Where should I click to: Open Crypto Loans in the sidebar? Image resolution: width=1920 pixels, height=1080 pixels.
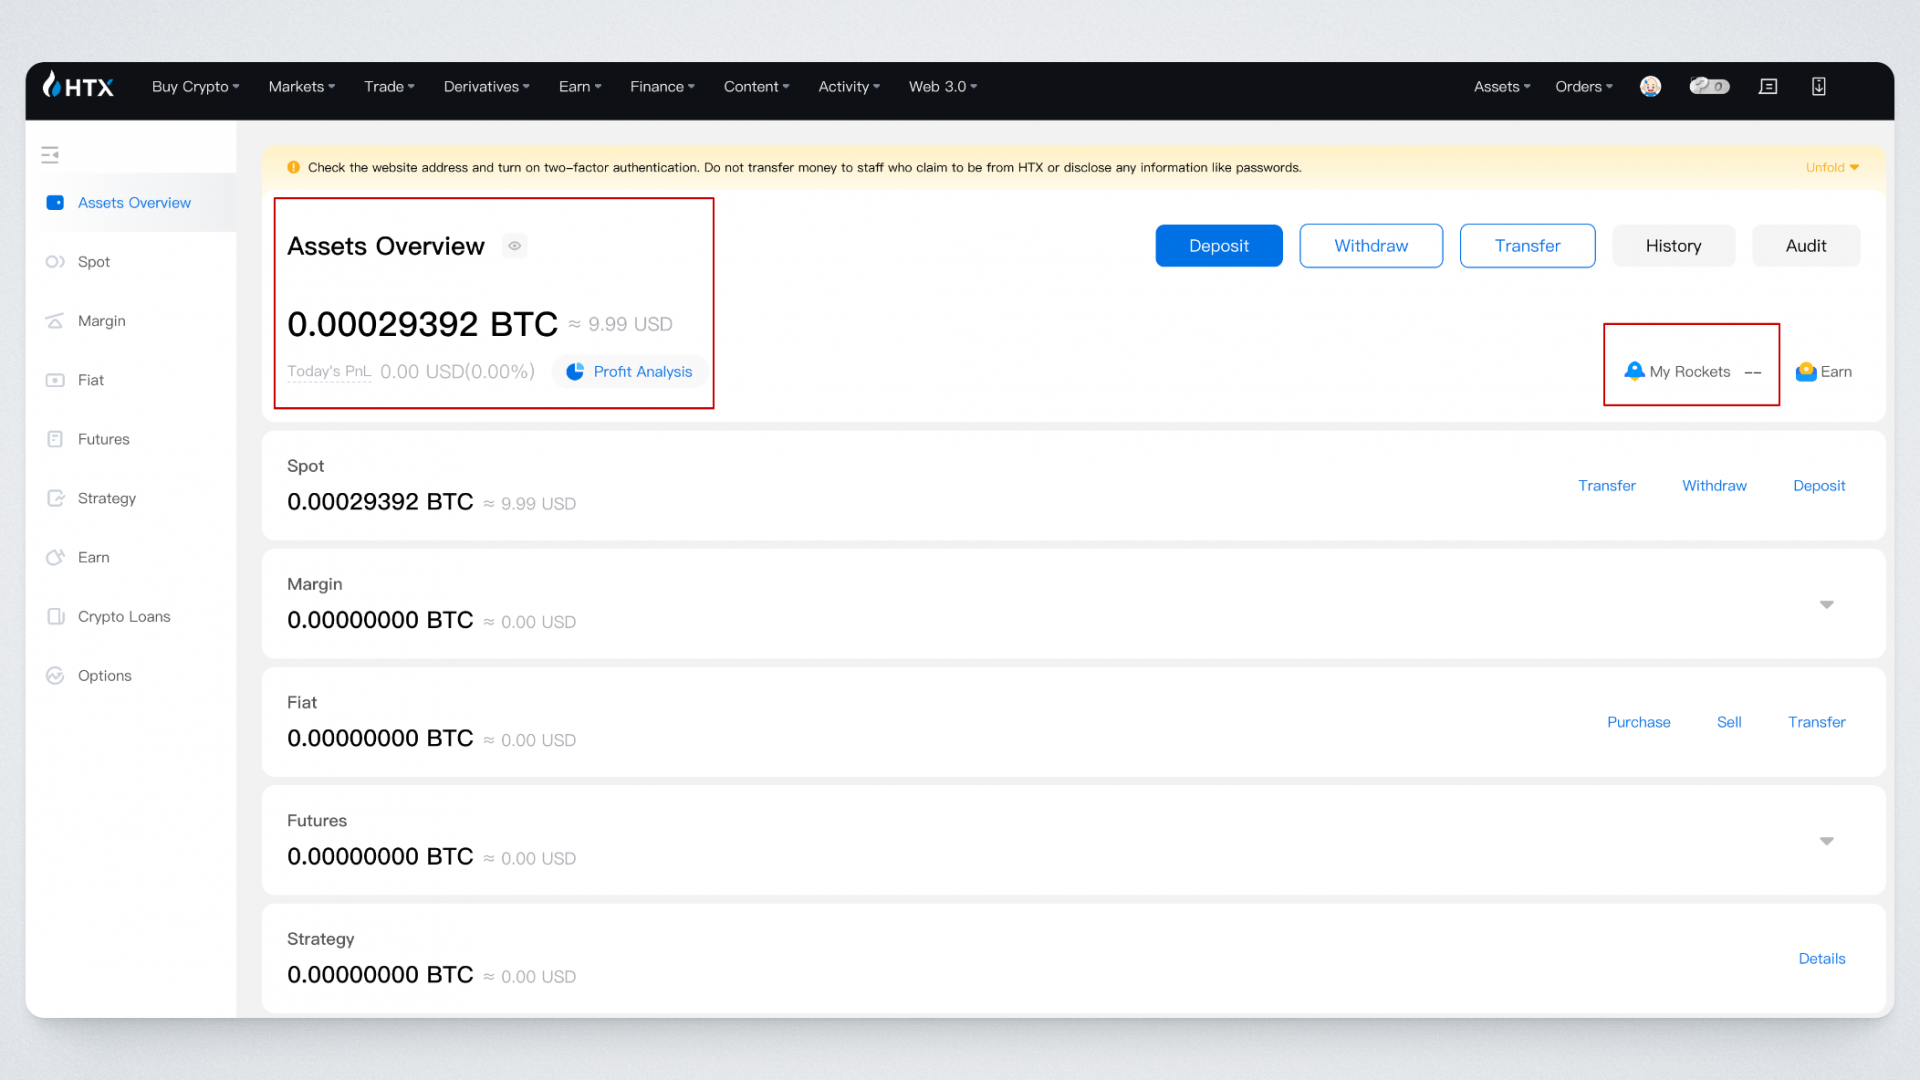click(124, 617)
